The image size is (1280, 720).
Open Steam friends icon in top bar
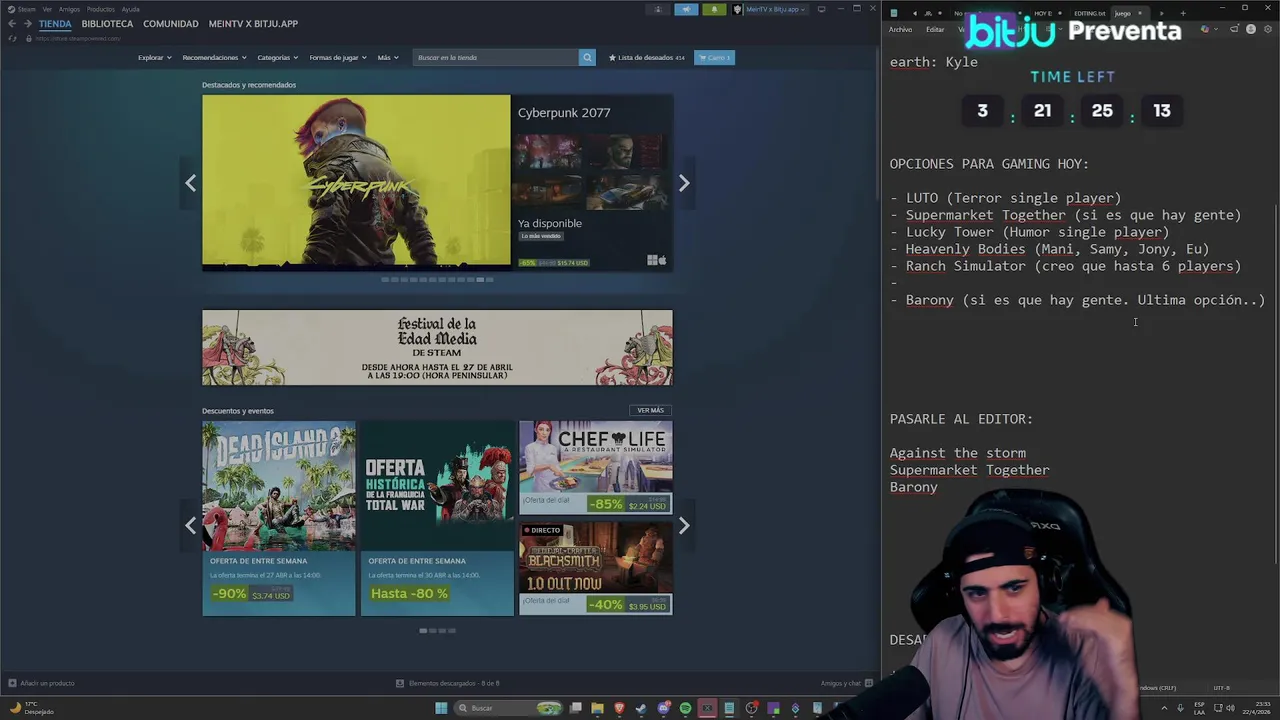pyautogui.click(x=658, y=9)
